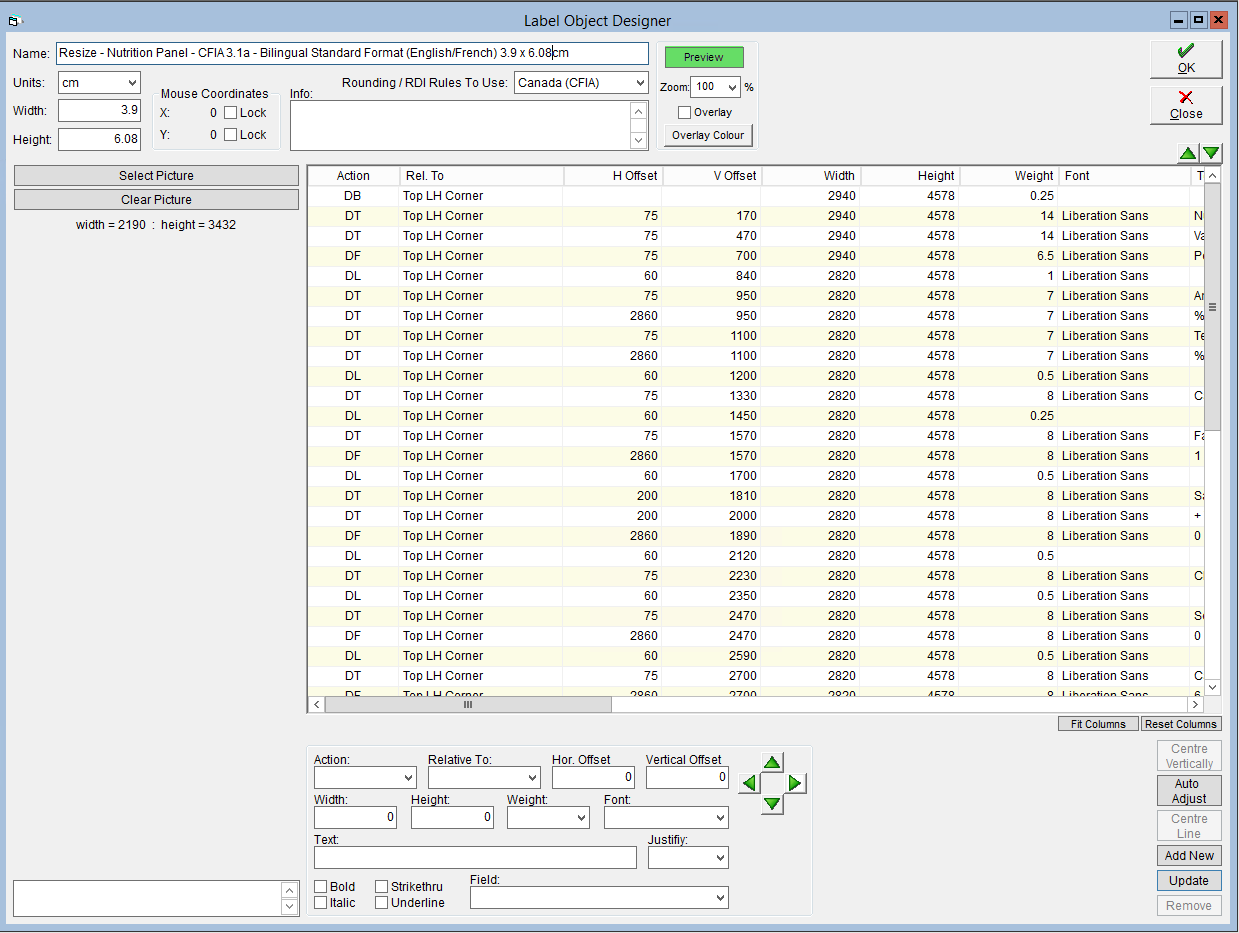This screenshot has height=933, width=1239.
Task: Open the Overlay Colour picker
Action: [708, 135]
